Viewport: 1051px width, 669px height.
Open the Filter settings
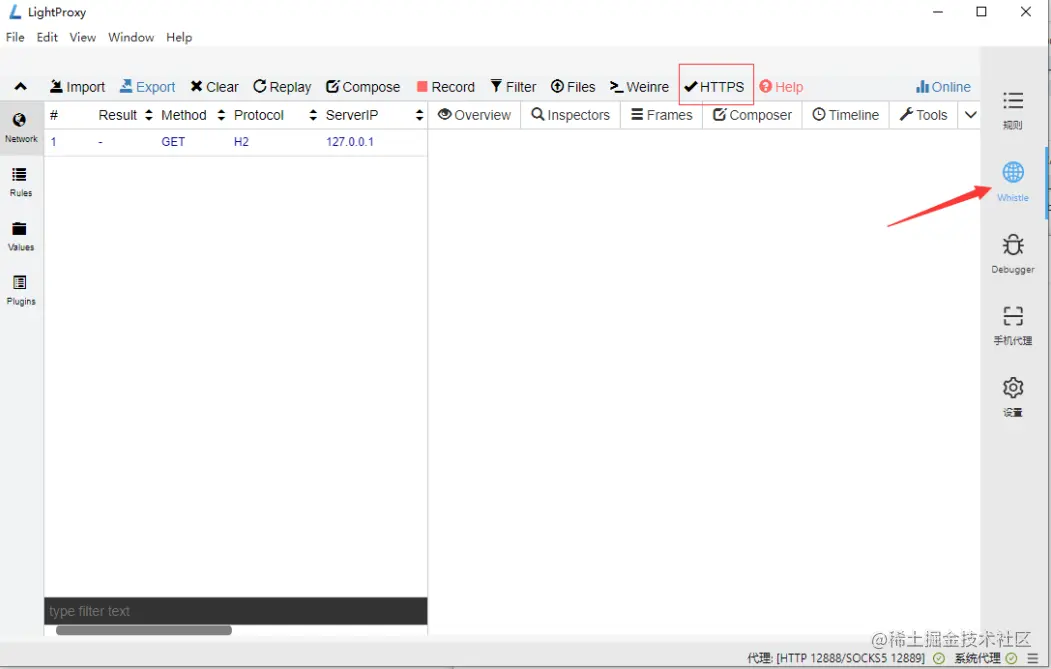[513, 87]
